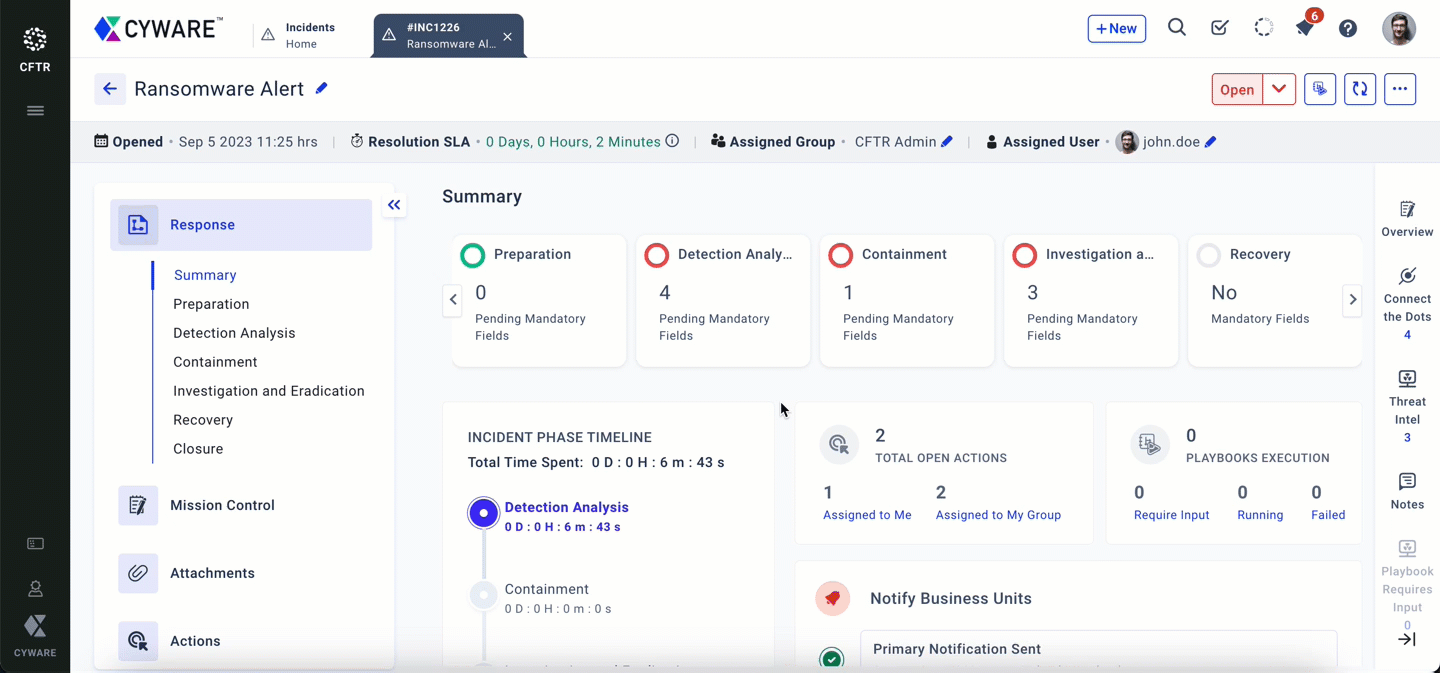The width and height of the screenshot is (1440, 673).
Task: Select Containment in Response menu
Action: coord(215,362)
